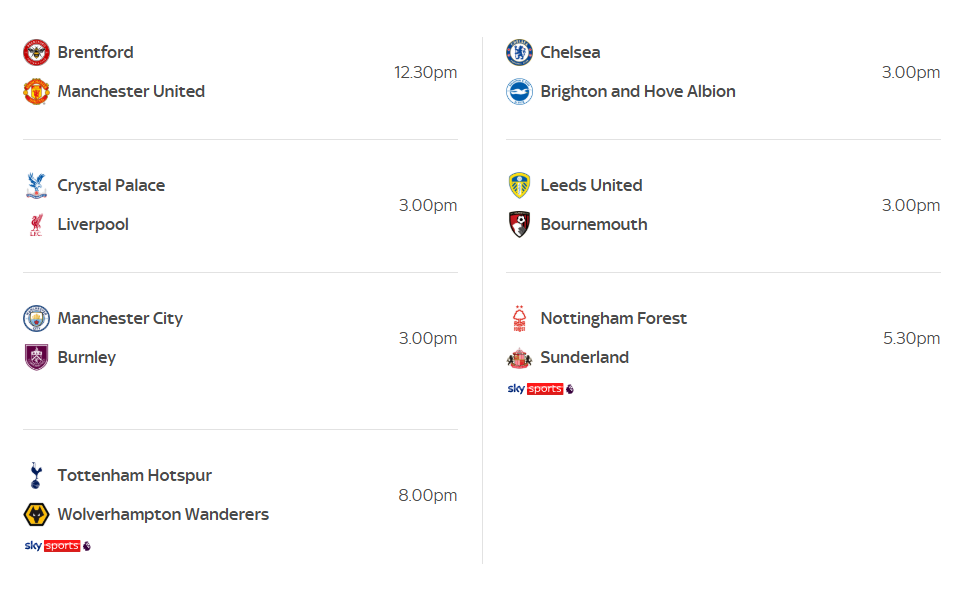Click the Tottenham Hotspur cockerel crest
This screenshot has width=959, height=603.
tap(36, 475)
